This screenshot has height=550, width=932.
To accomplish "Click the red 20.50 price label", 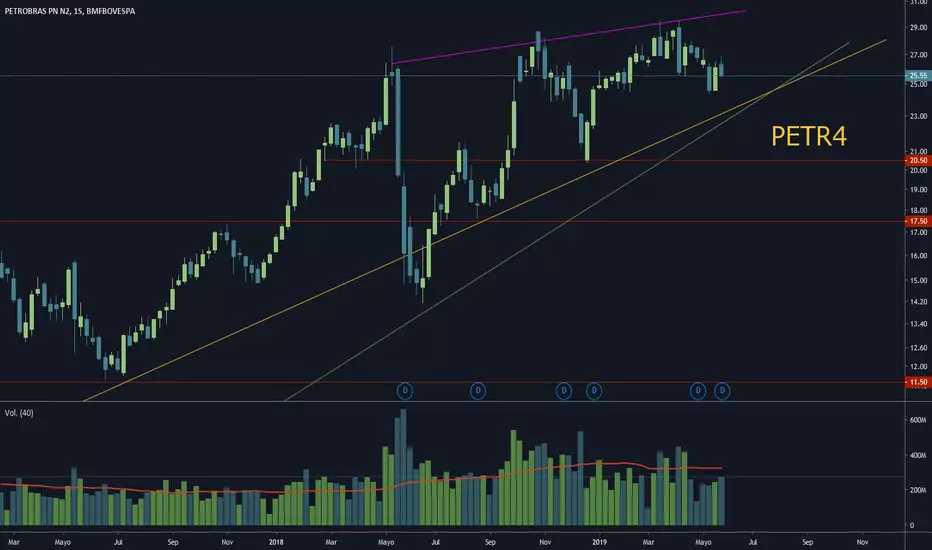I will click(918, 160).
